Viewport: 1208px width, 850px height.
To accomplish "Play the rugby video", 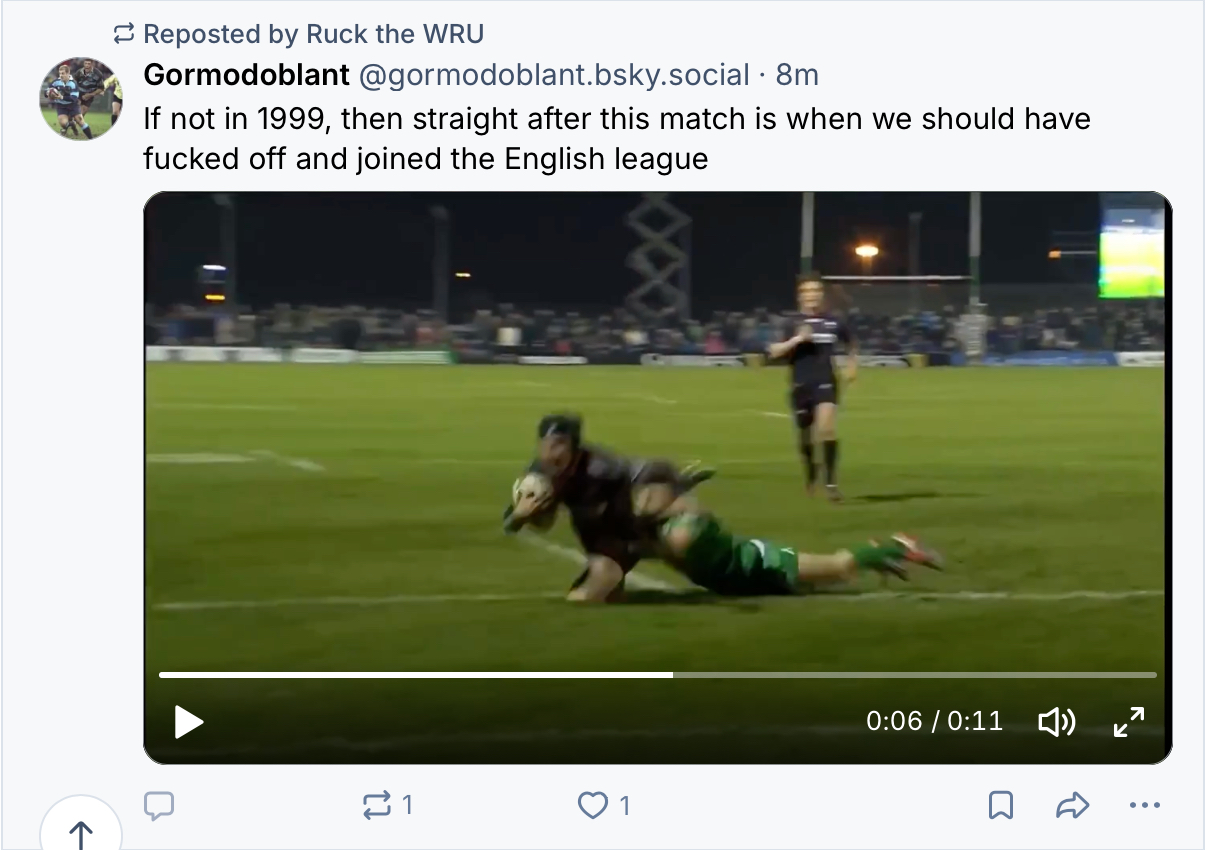I will coord(188,721).
